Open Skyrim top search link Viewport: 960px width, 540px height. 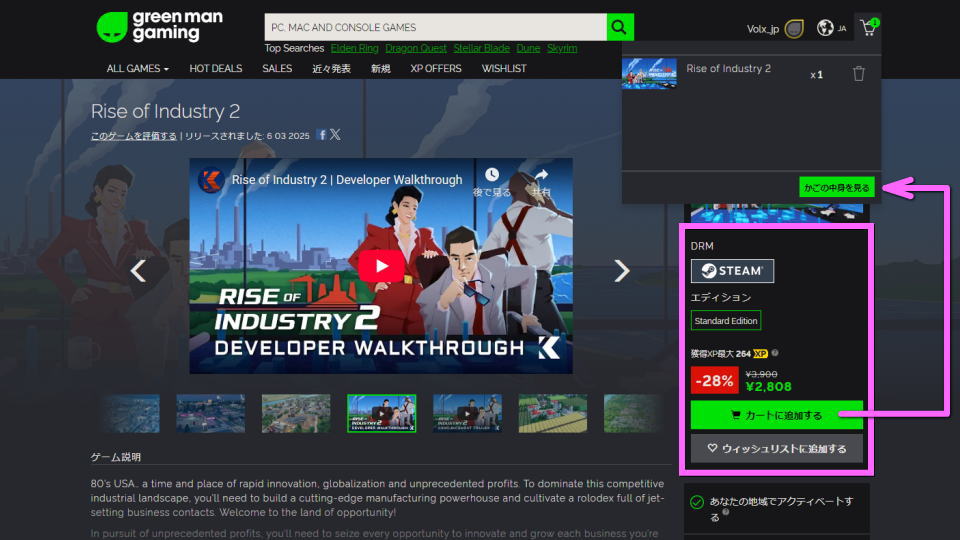pos(562,48)
